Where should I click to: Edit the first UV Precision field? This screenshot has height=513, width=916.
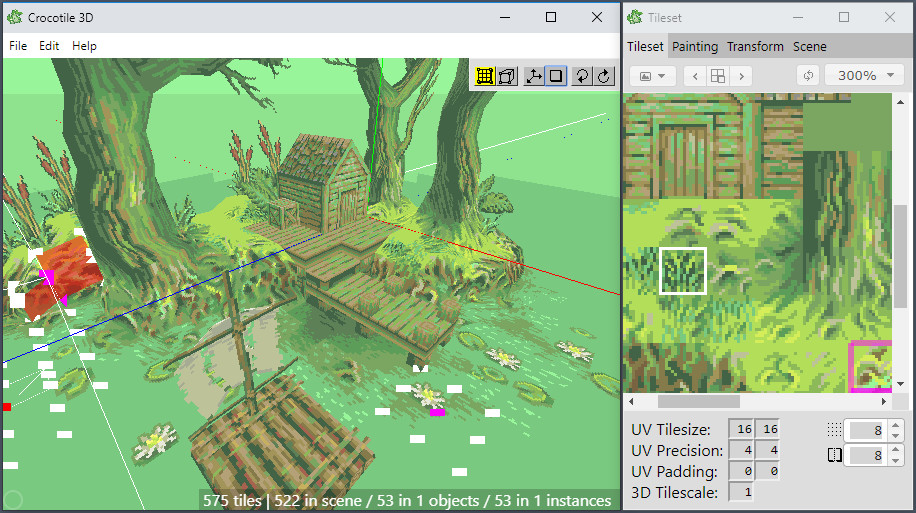741,450
